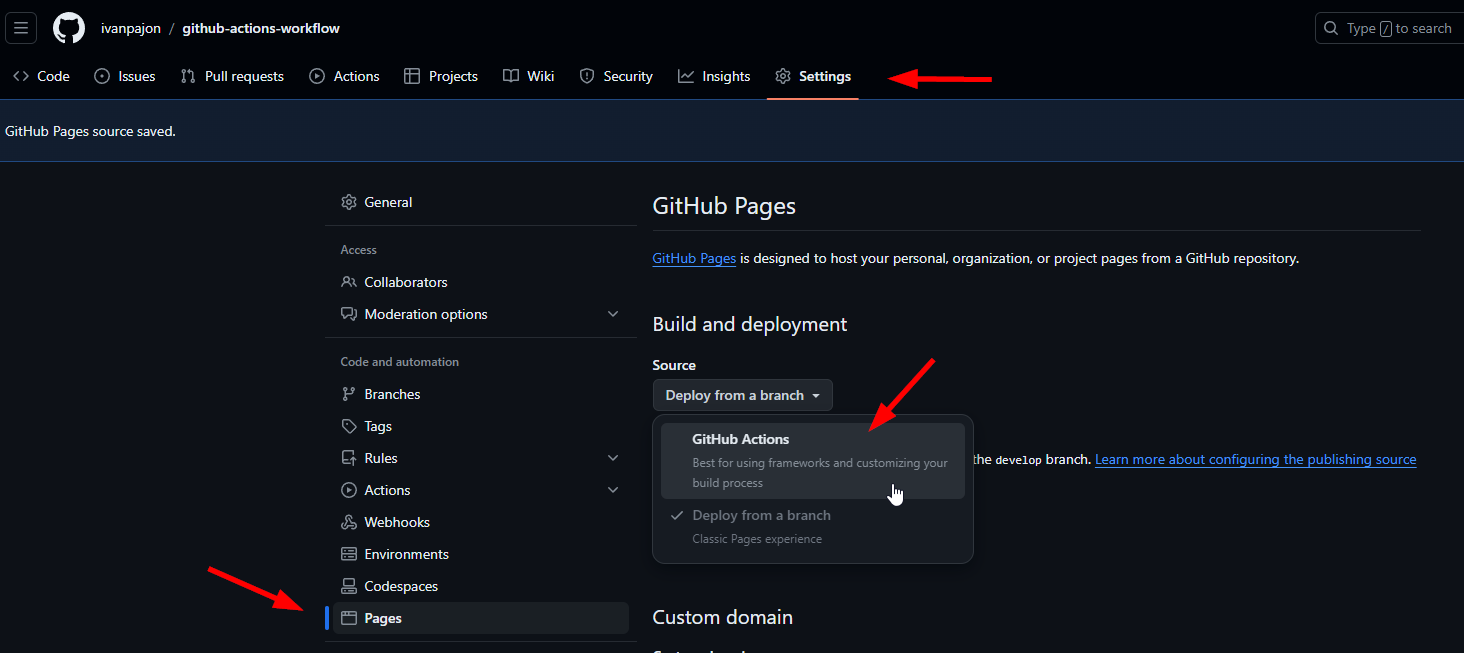Click the Webhooks icon in sidebar
The width and height of the screenshot is (1464, 653).
point(349,522)
